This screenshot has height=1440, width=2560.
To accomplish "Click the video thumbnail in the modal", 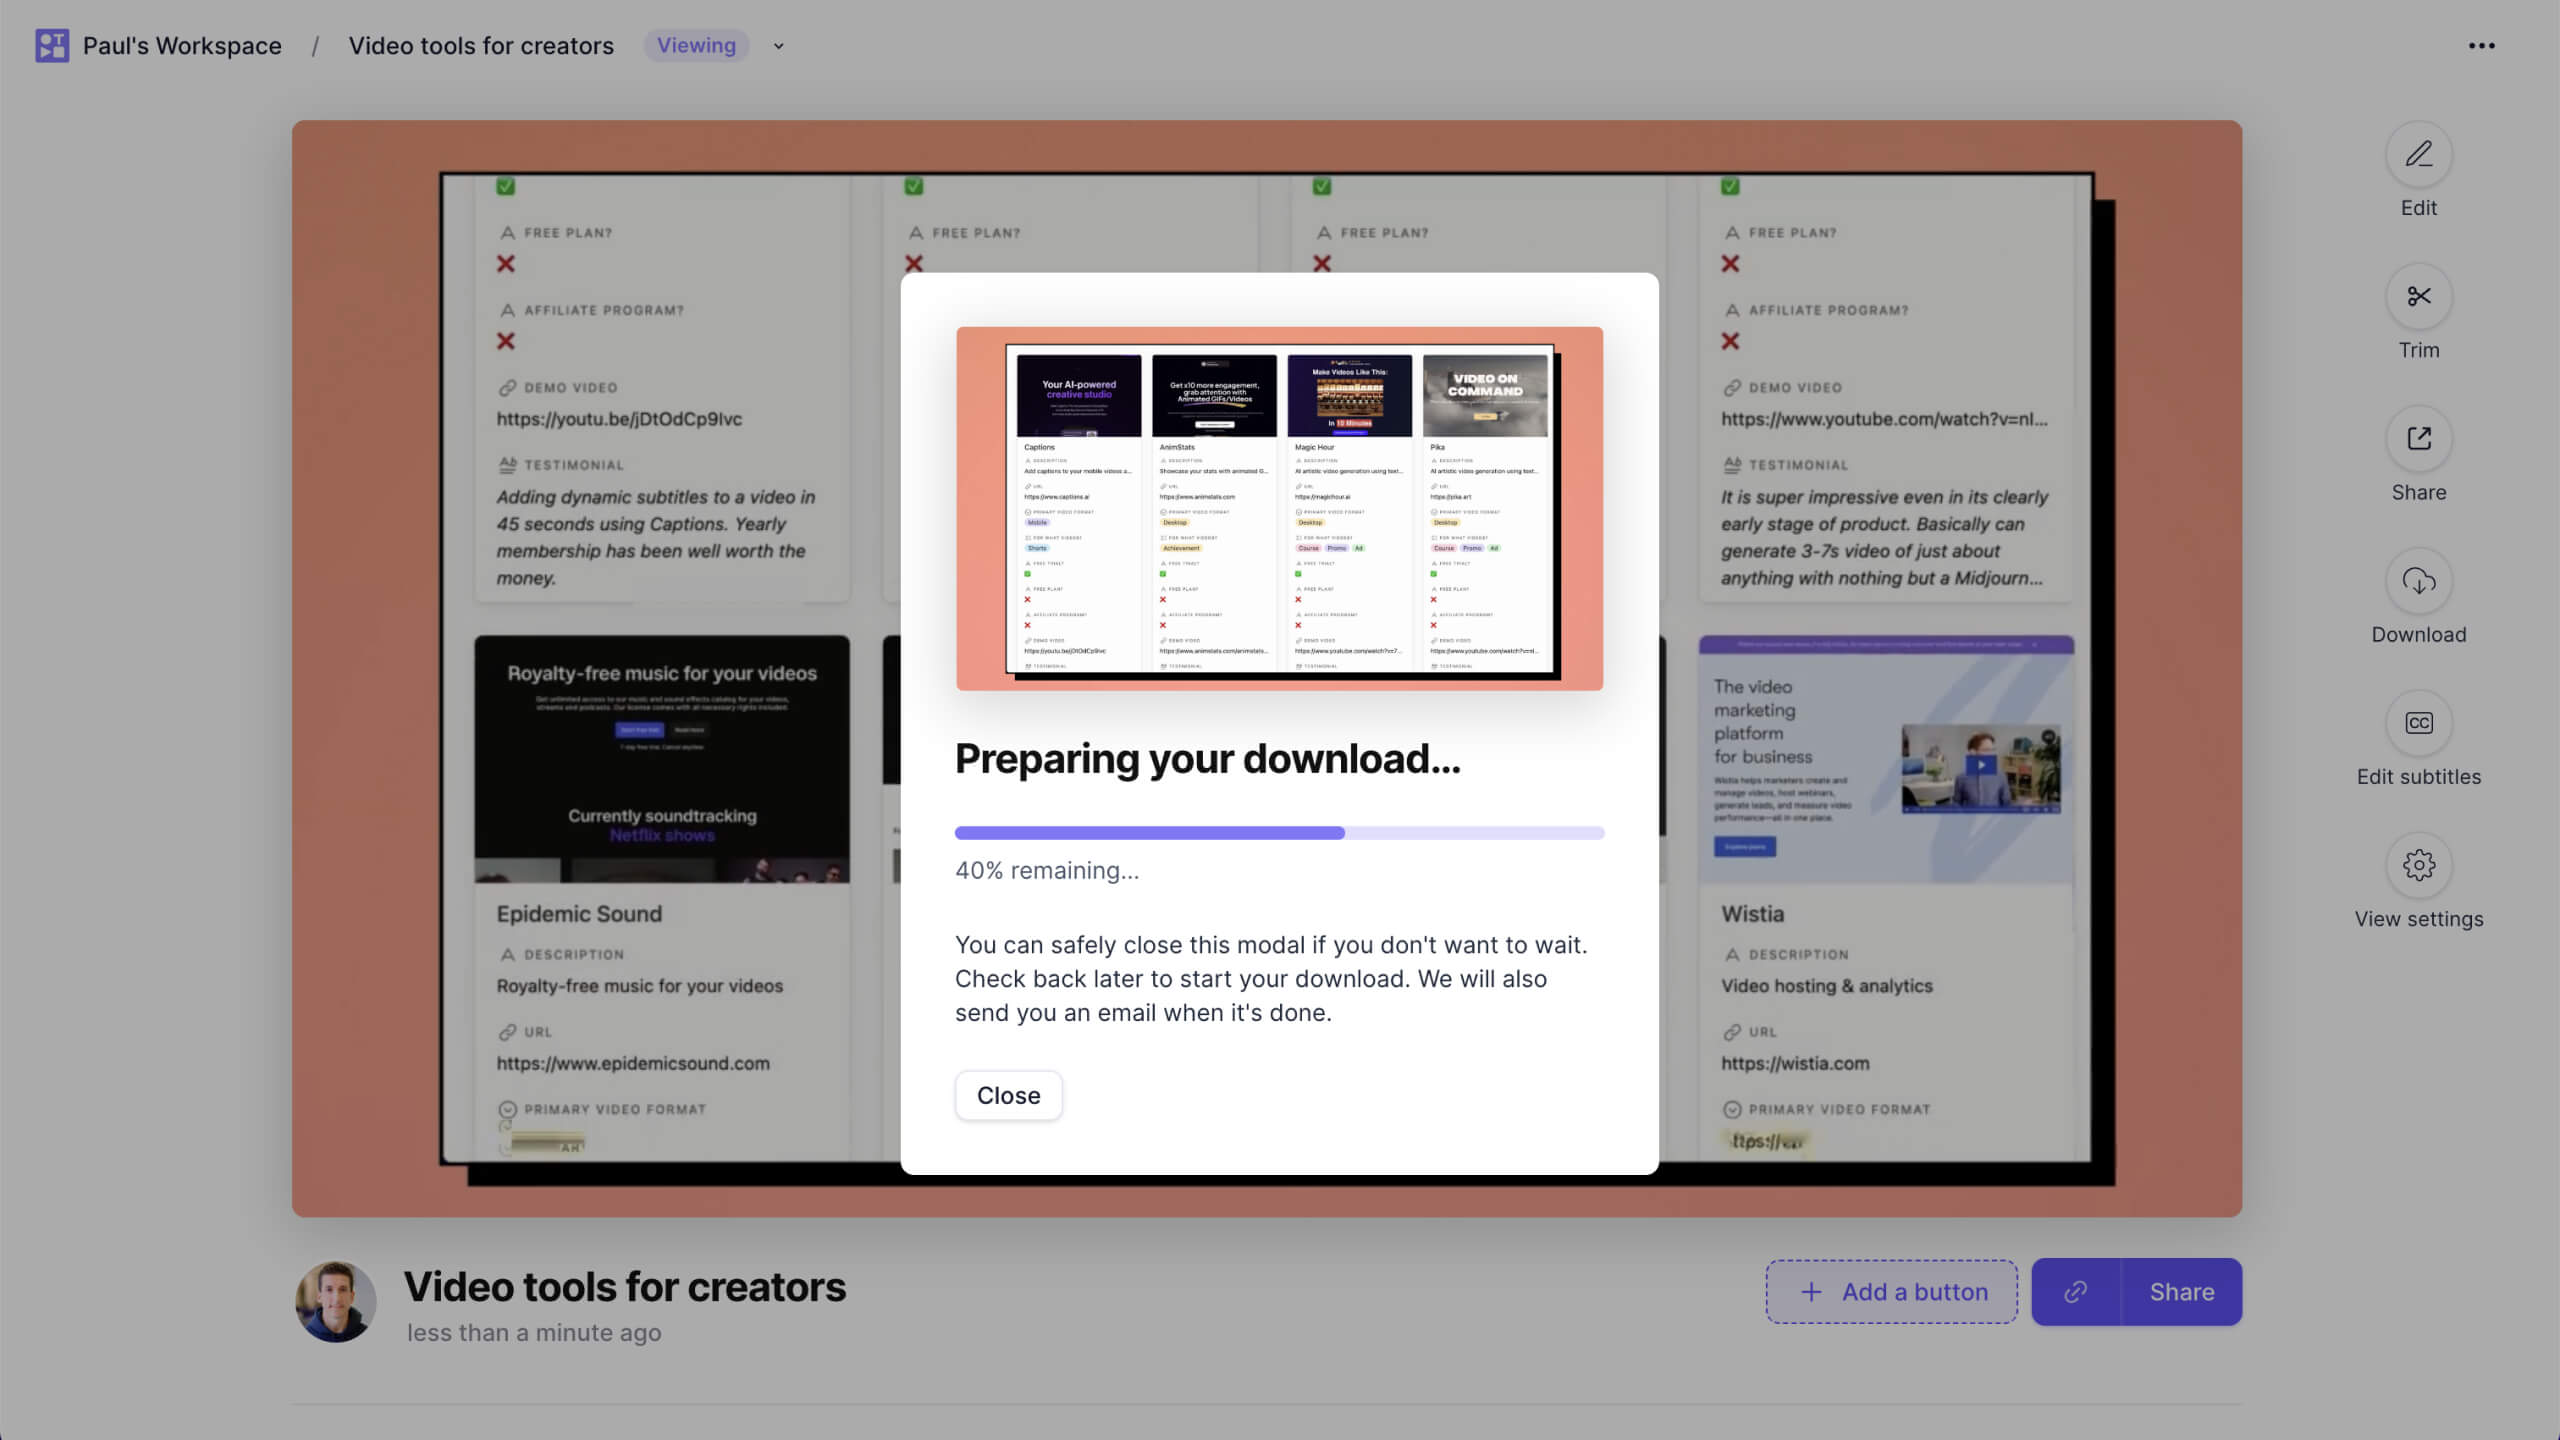I will tap(1279, 508).
